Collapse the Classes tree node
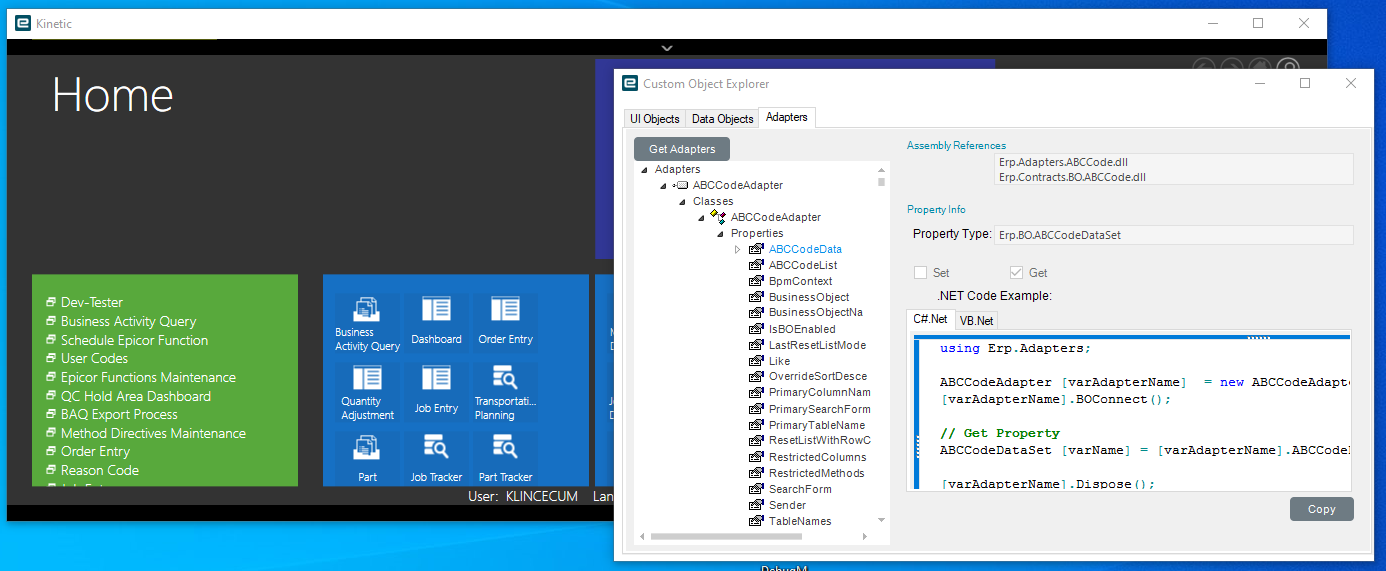The height and width of the screenshot is (571, 1386). (682, 202)
